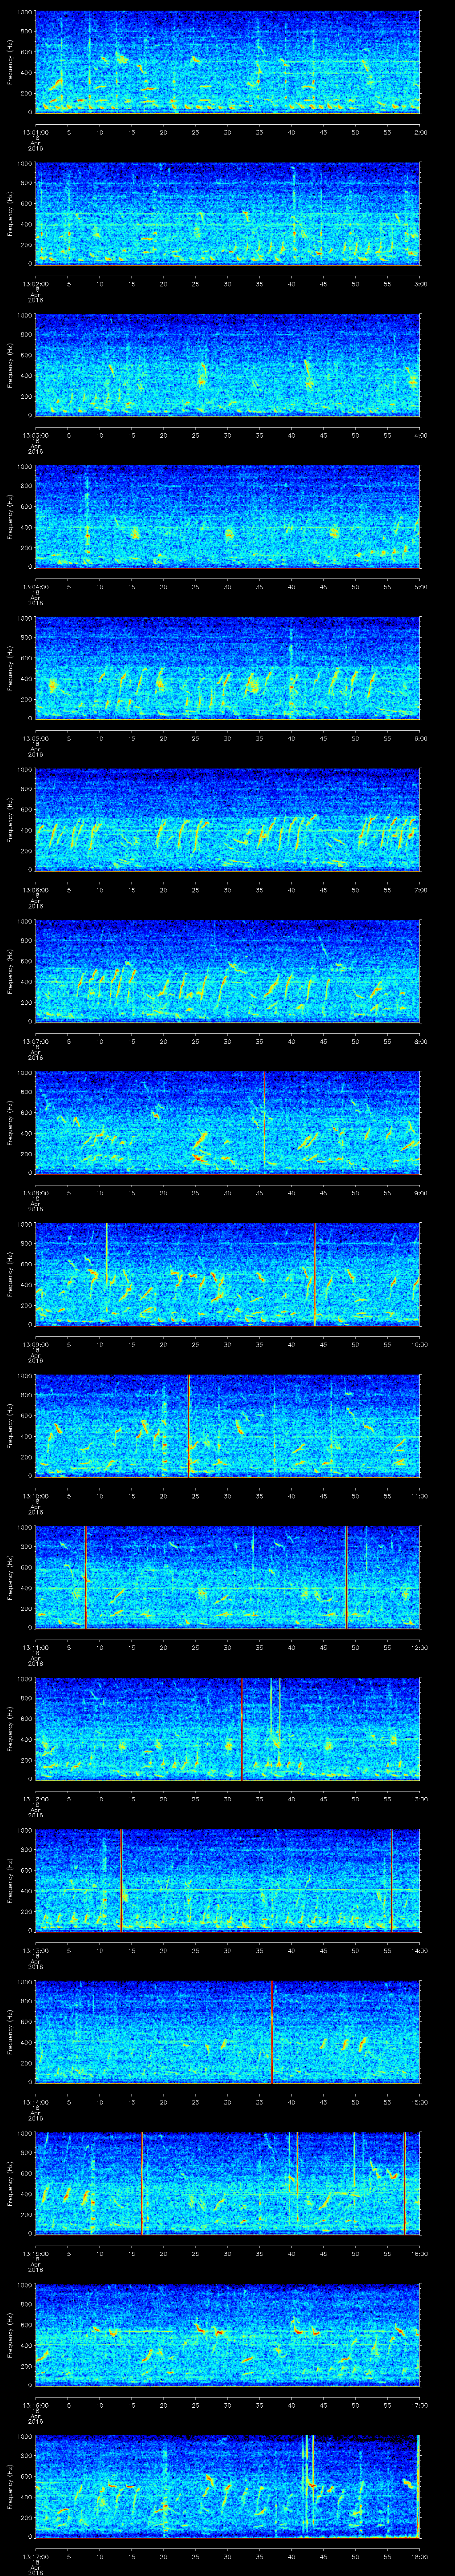This screenshot has height=2576, width=455.
Task: Open the spectrogram panel starting at 13:03:00
Action: tap(228, 365)
